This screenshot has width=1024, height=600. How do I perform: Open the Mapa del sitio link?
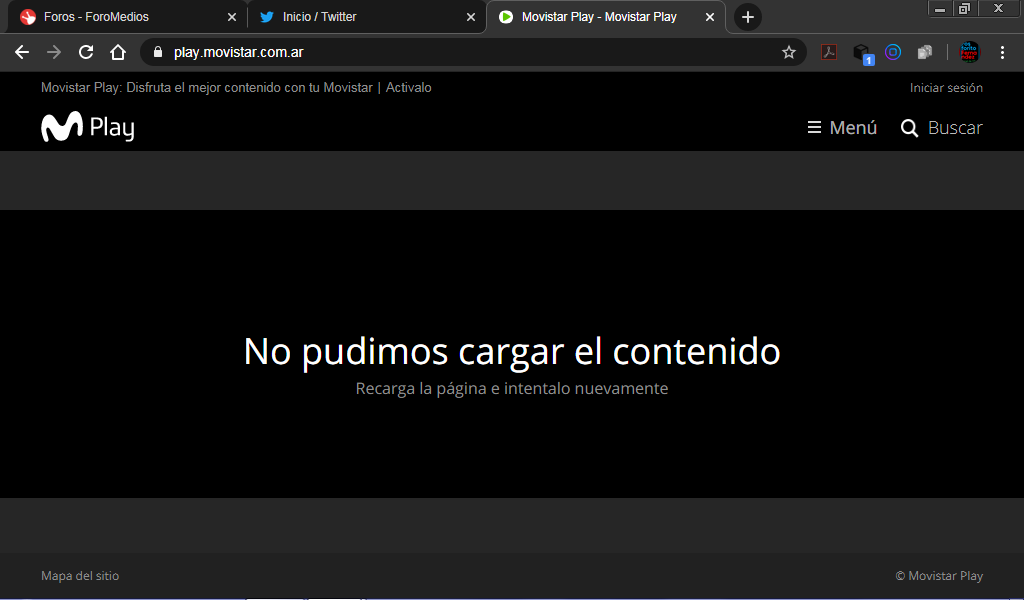pos(80,576)
